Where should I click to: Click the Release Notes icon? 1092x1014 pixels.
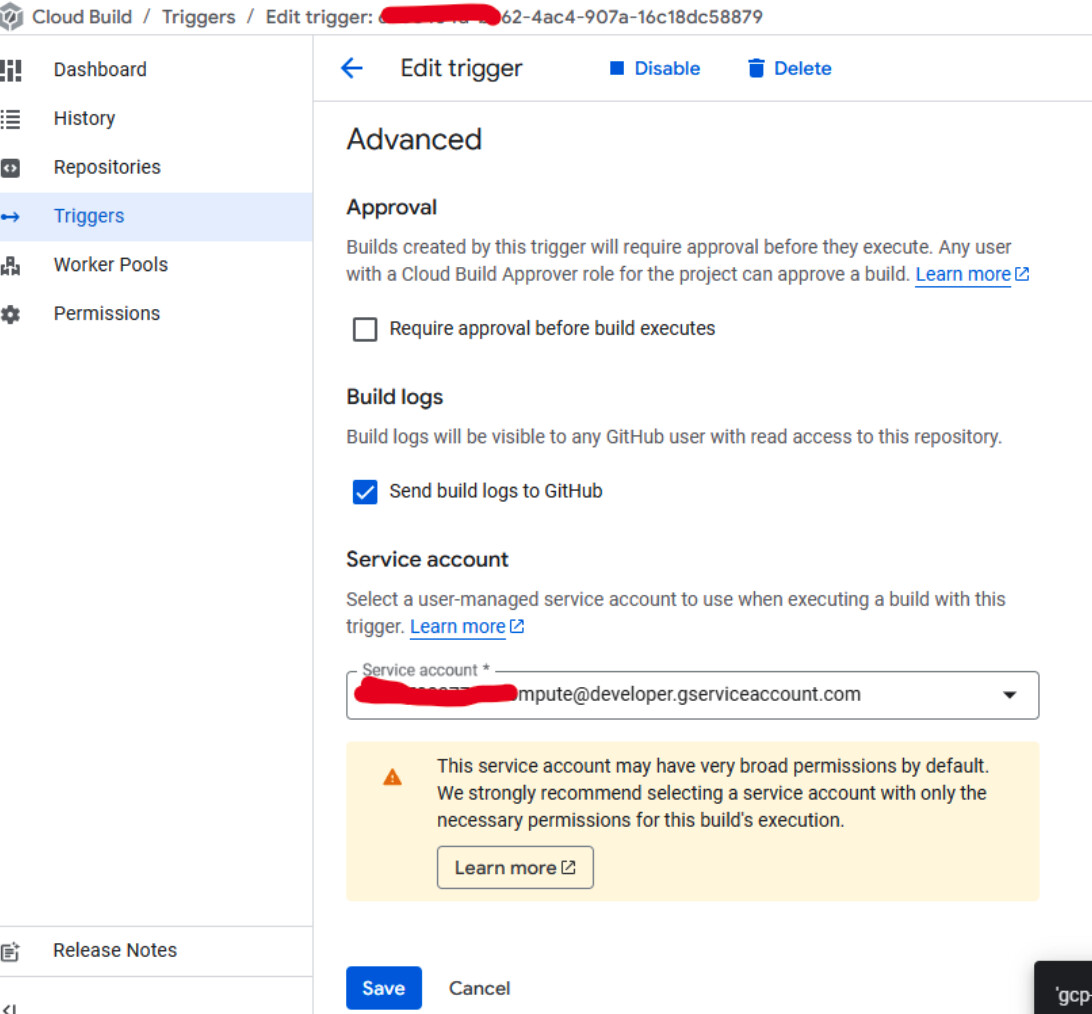11,951
